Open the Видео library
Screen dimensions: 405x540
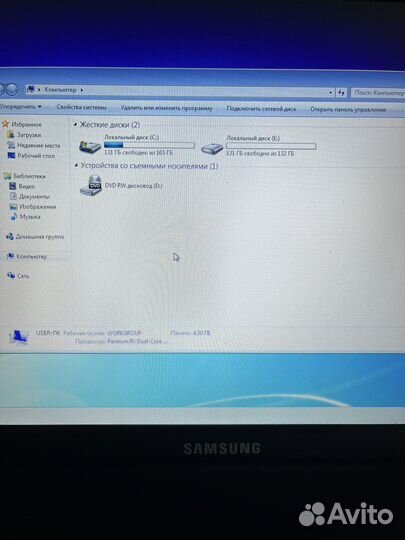pyautogui.click(x=27, y=186)
